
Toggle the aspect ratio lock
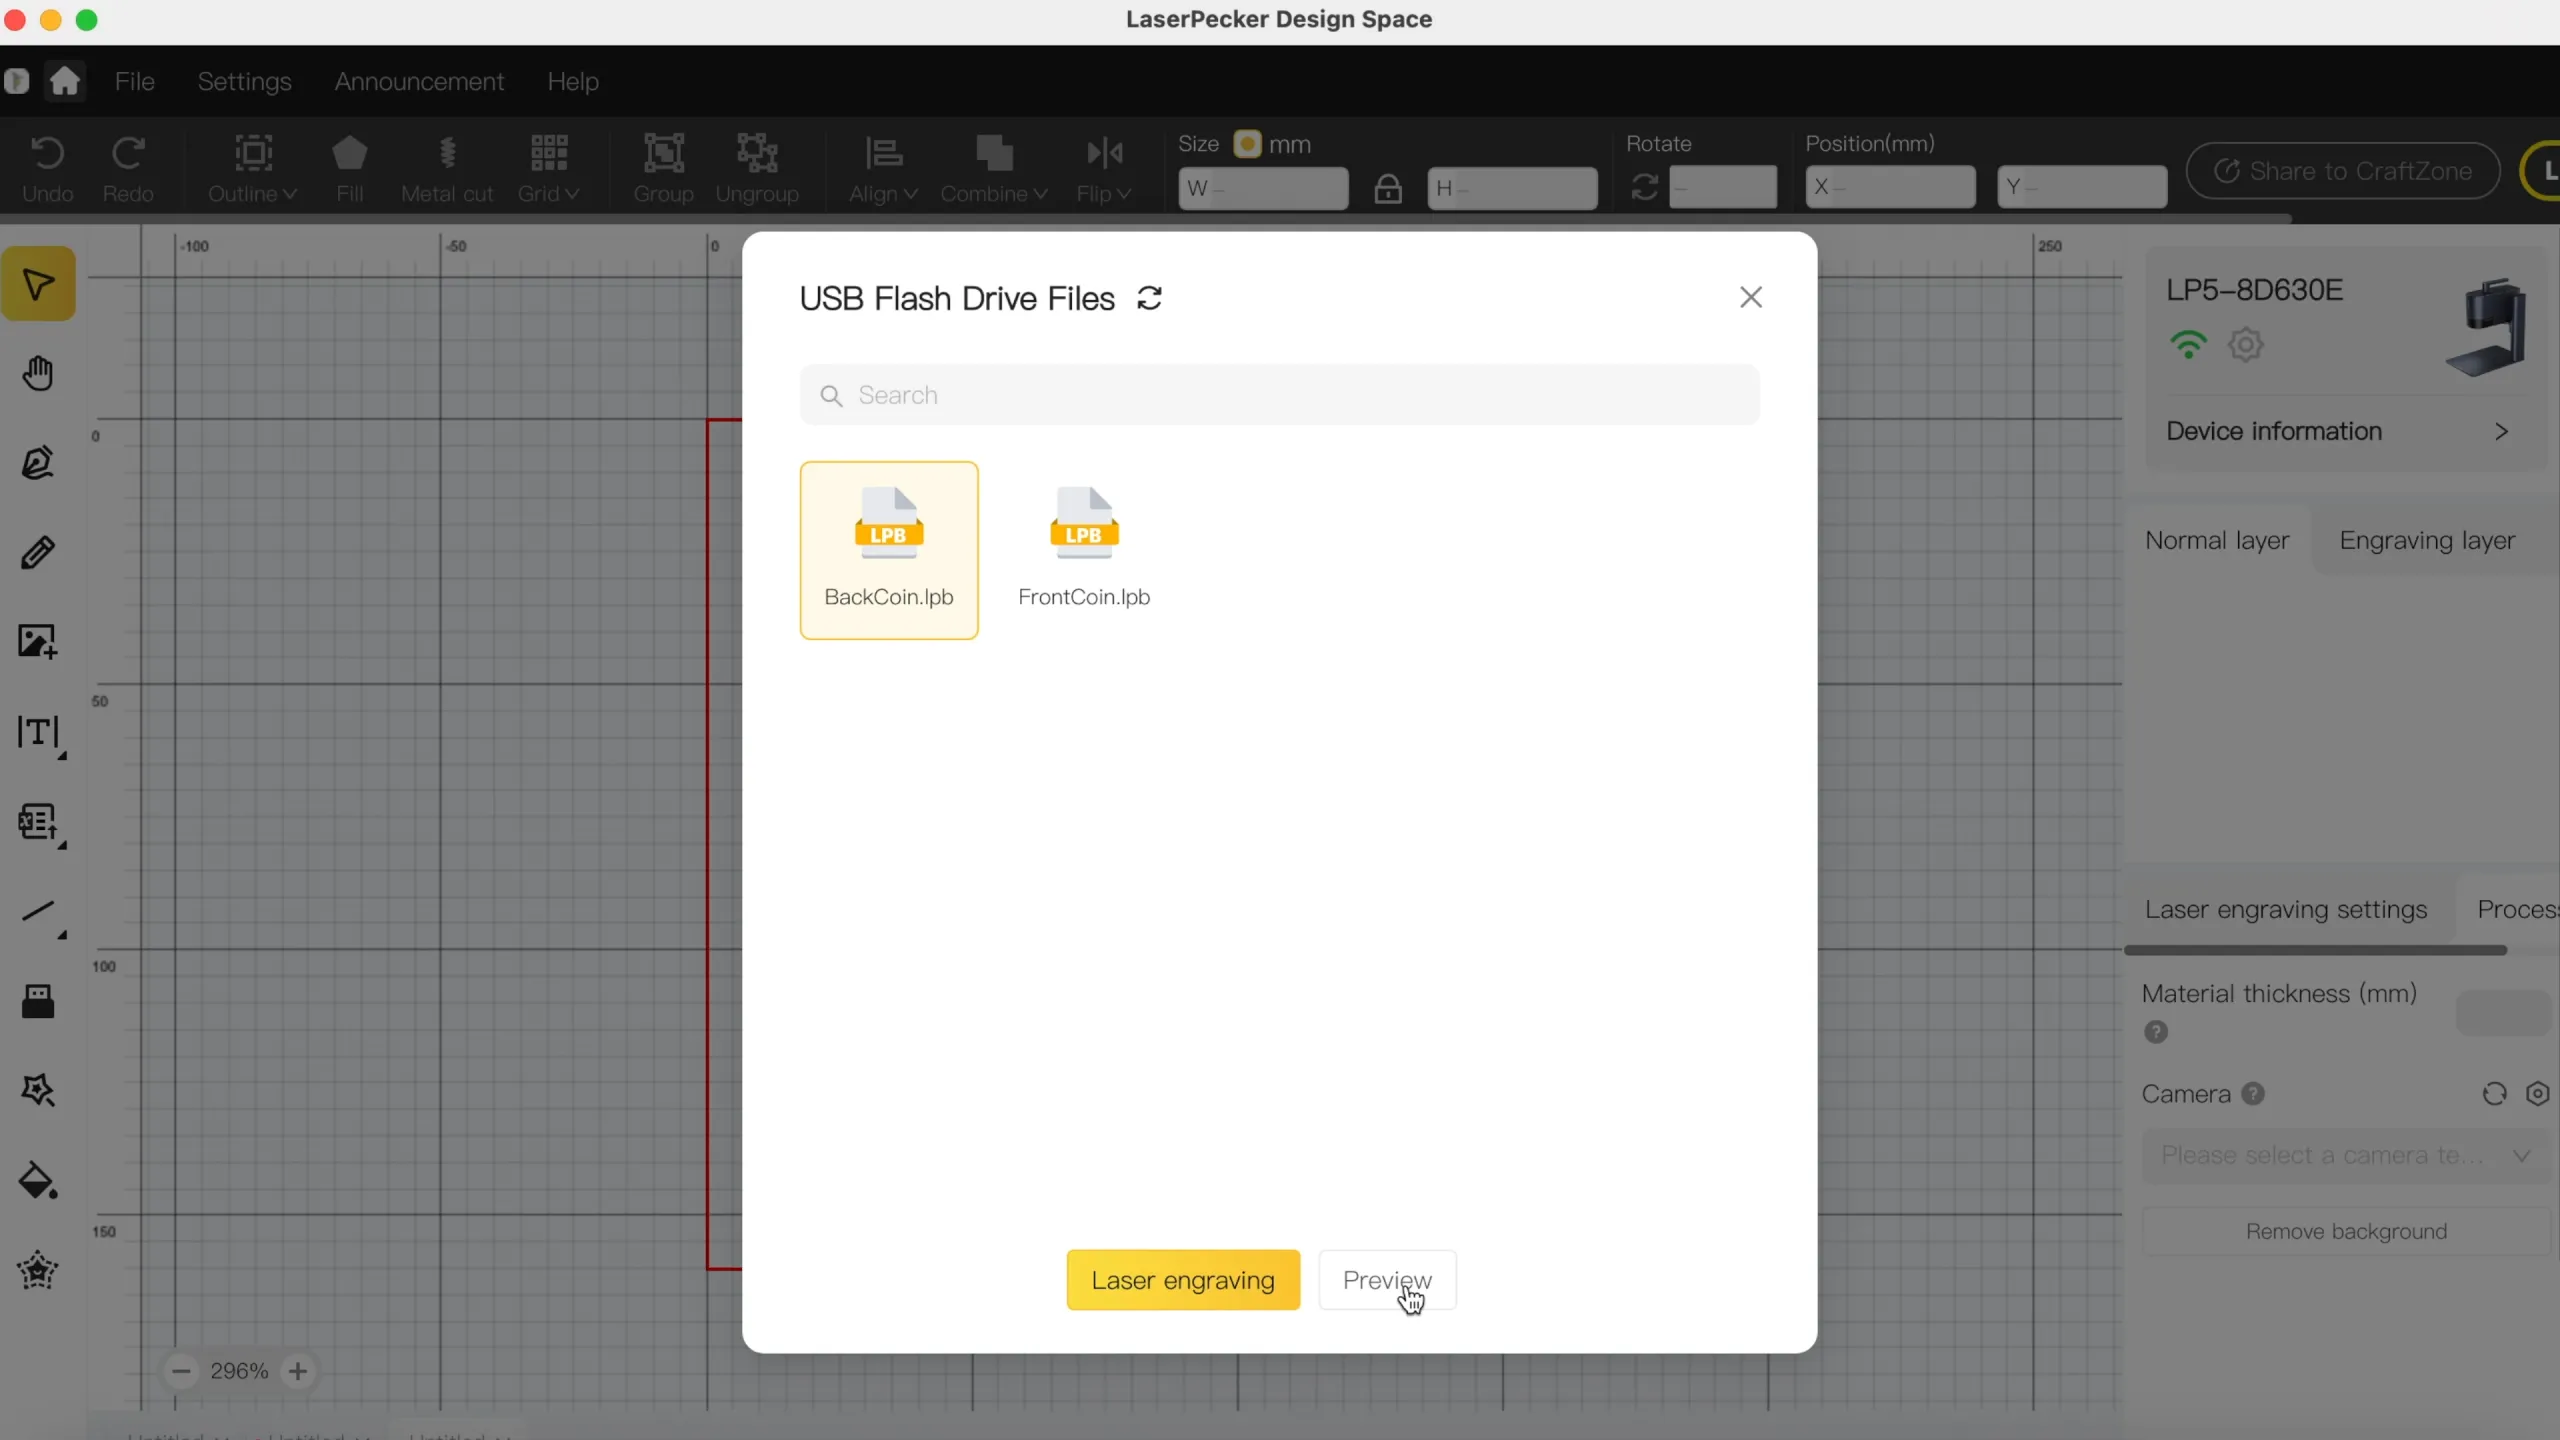(x=1388, y=188)
